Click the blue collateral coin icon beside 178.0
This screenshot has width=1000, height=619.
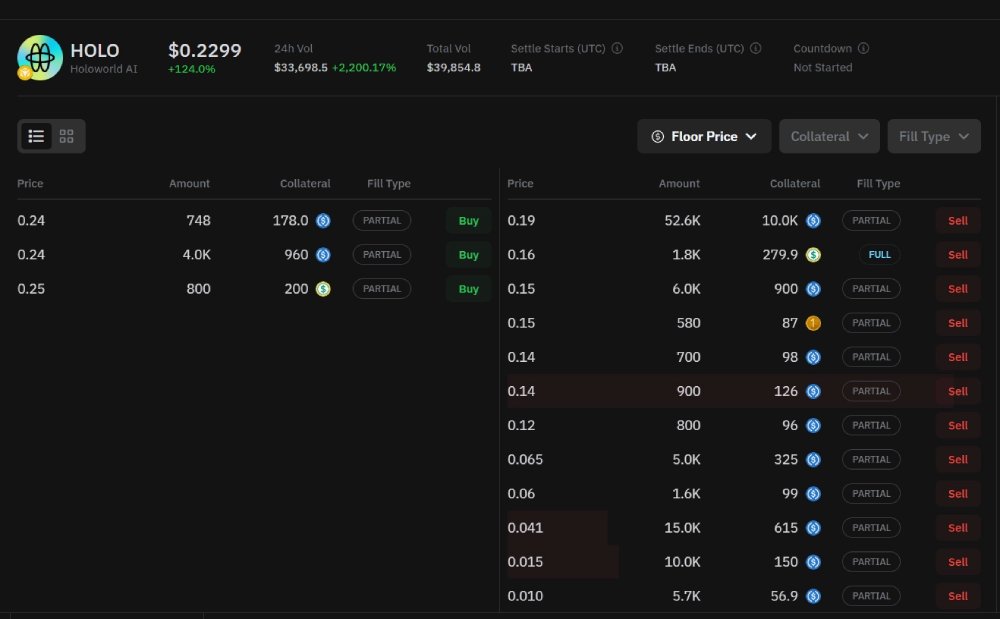pyautogui.click(x=323, y=221)
